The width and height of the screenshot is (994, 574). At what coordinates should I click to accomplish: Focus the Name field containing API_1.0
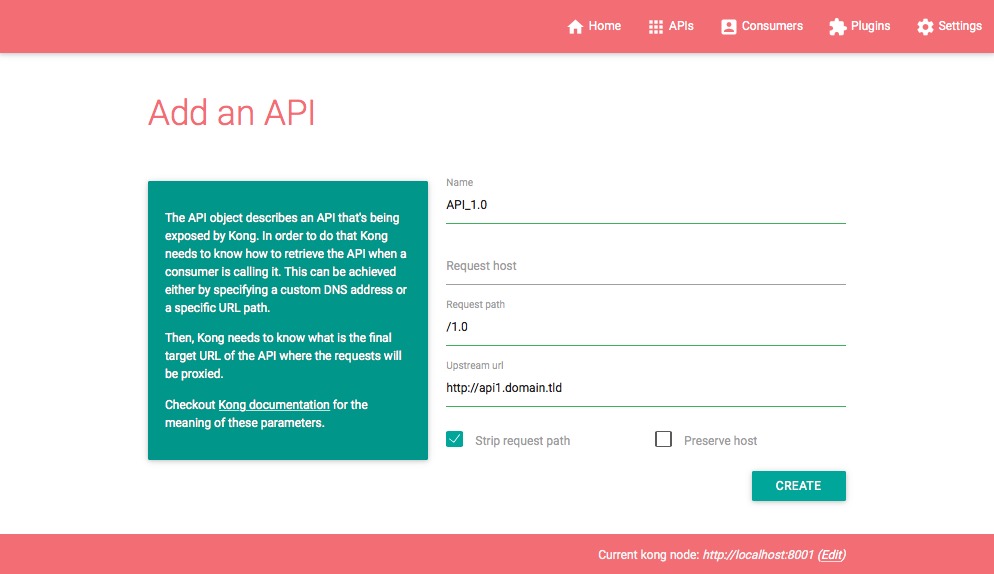point(645,205)
